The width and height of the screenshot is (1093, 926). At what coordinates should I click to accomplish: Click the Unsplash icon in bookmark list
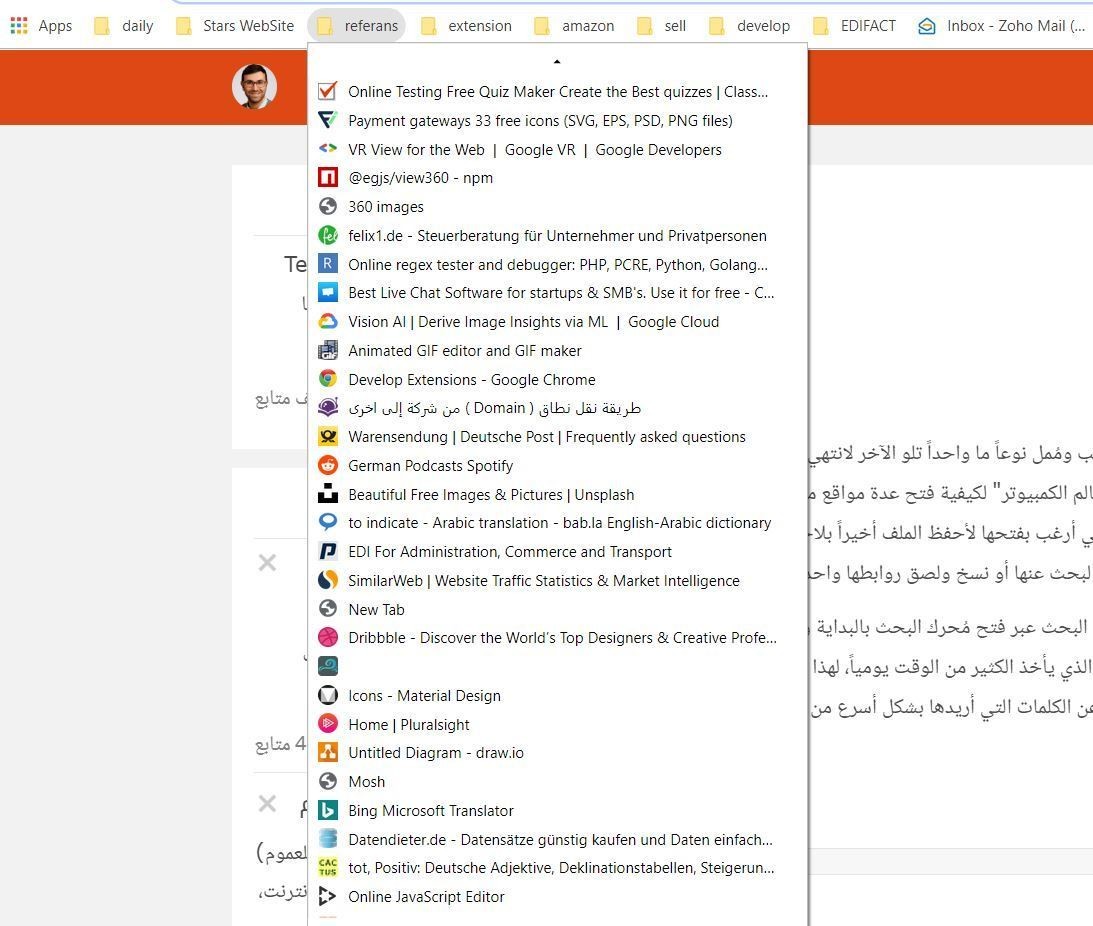[x=327, y=494]
